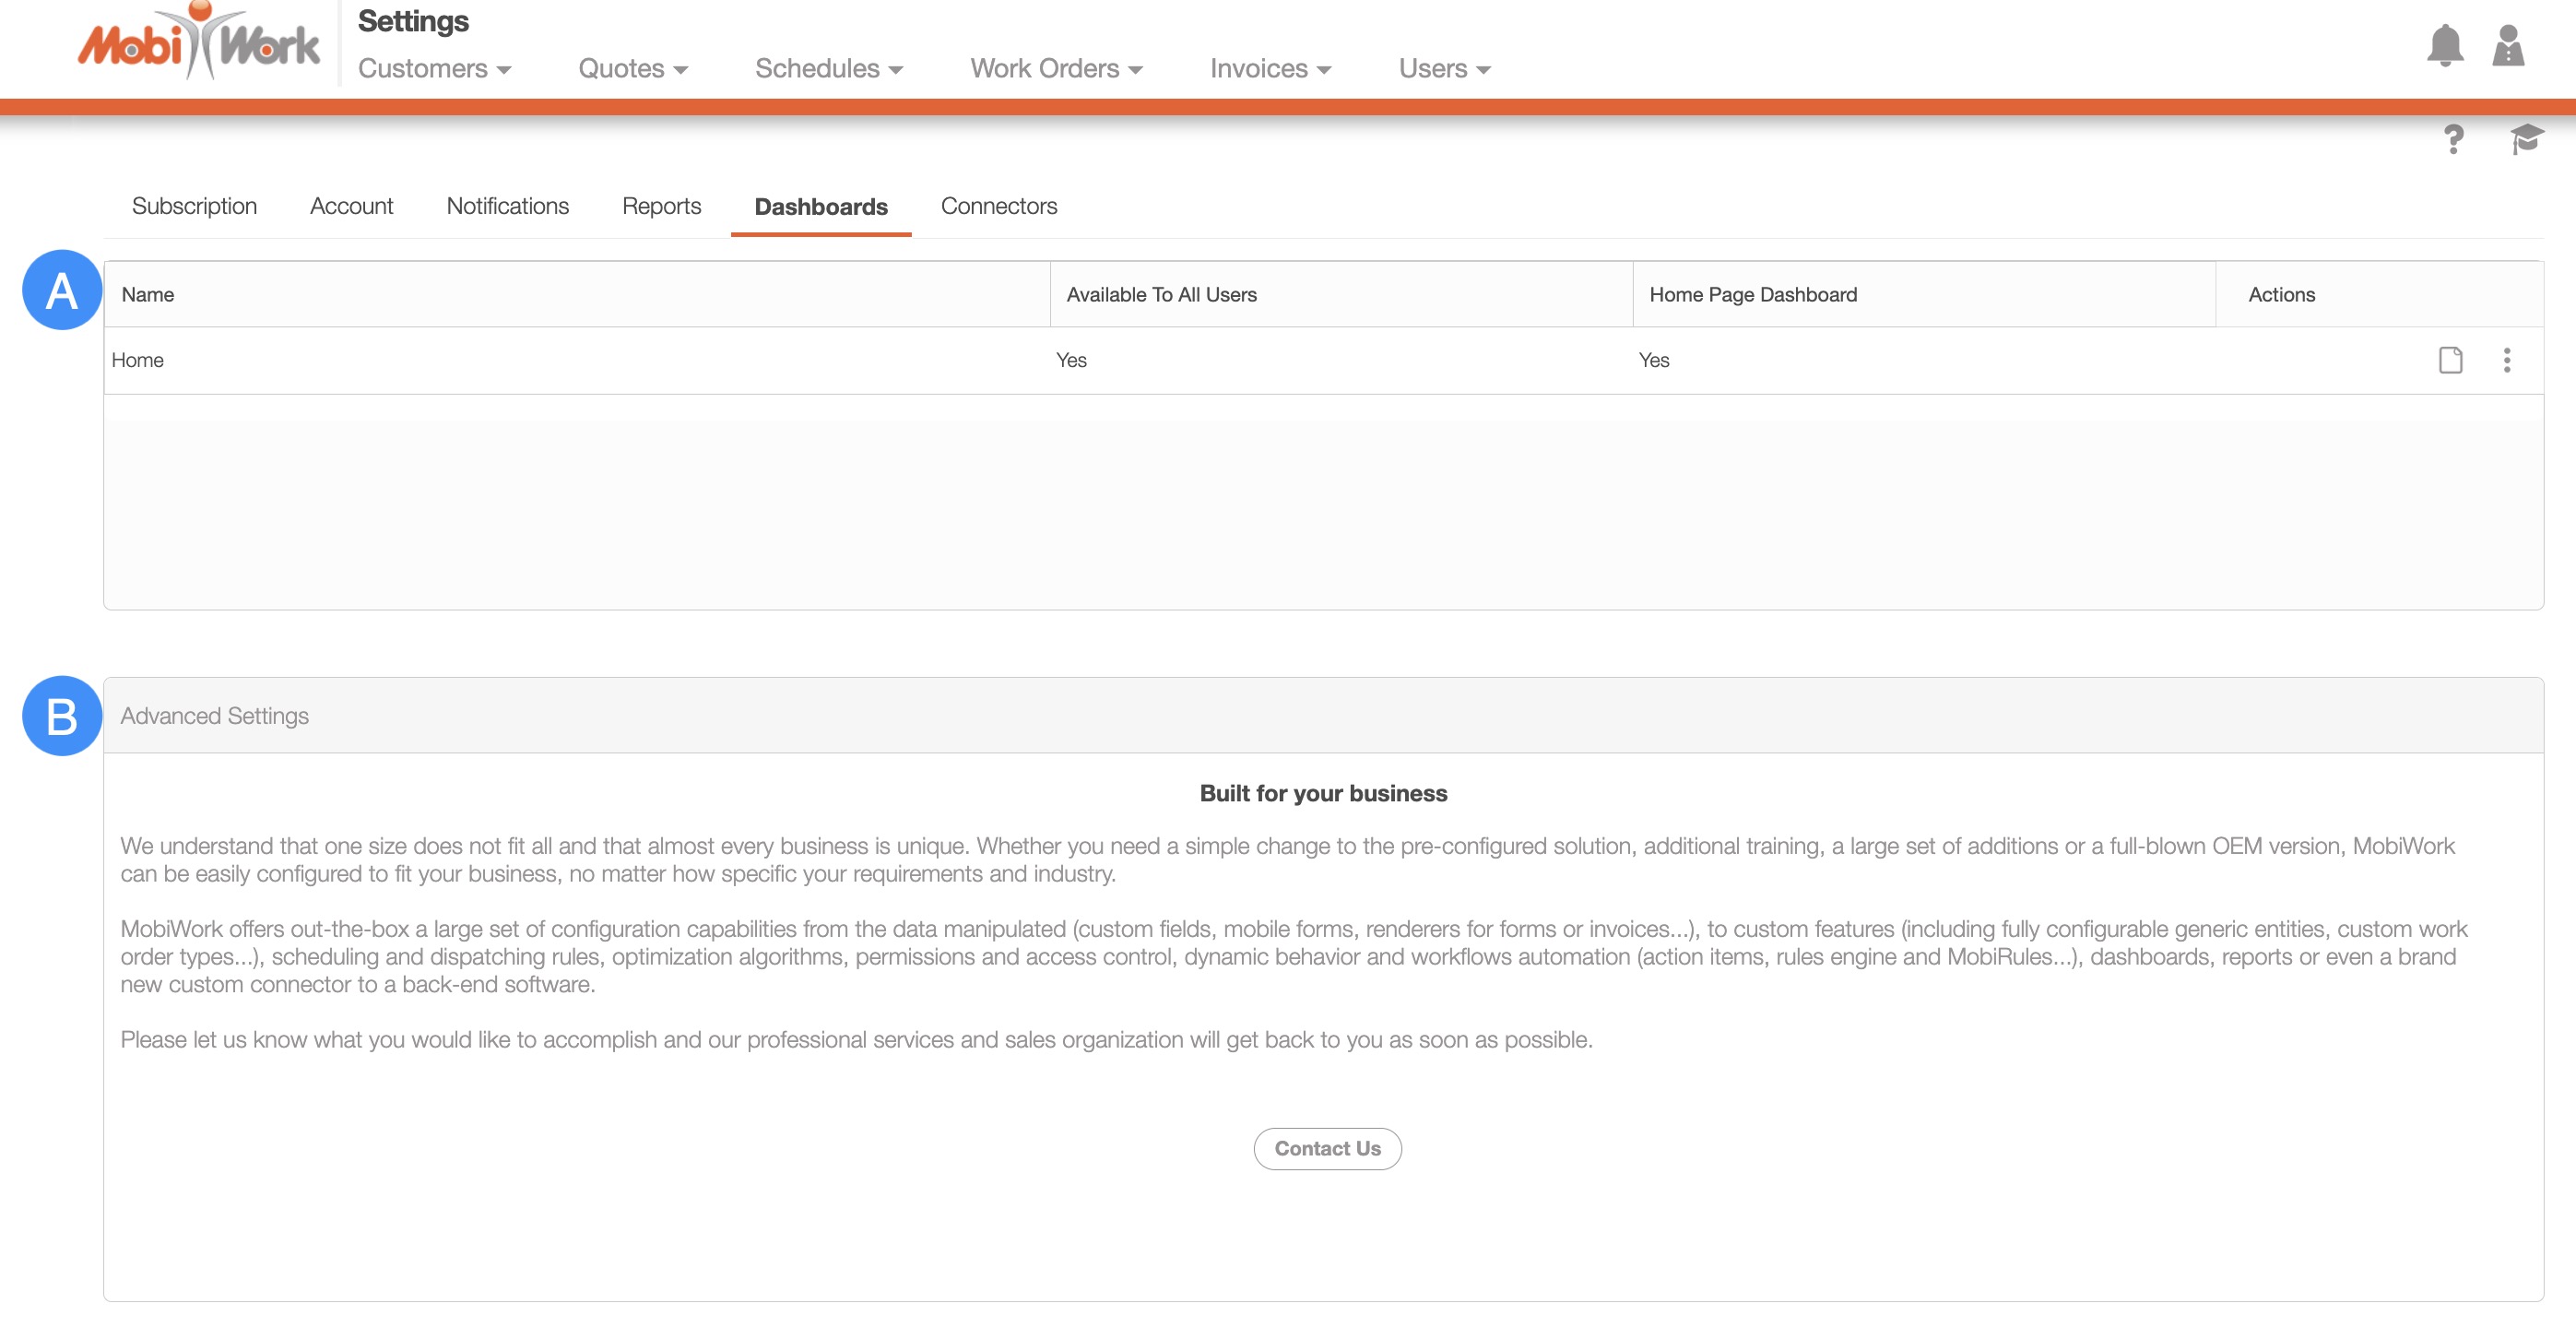Open the user profile icon

(x=2507, y=46)
